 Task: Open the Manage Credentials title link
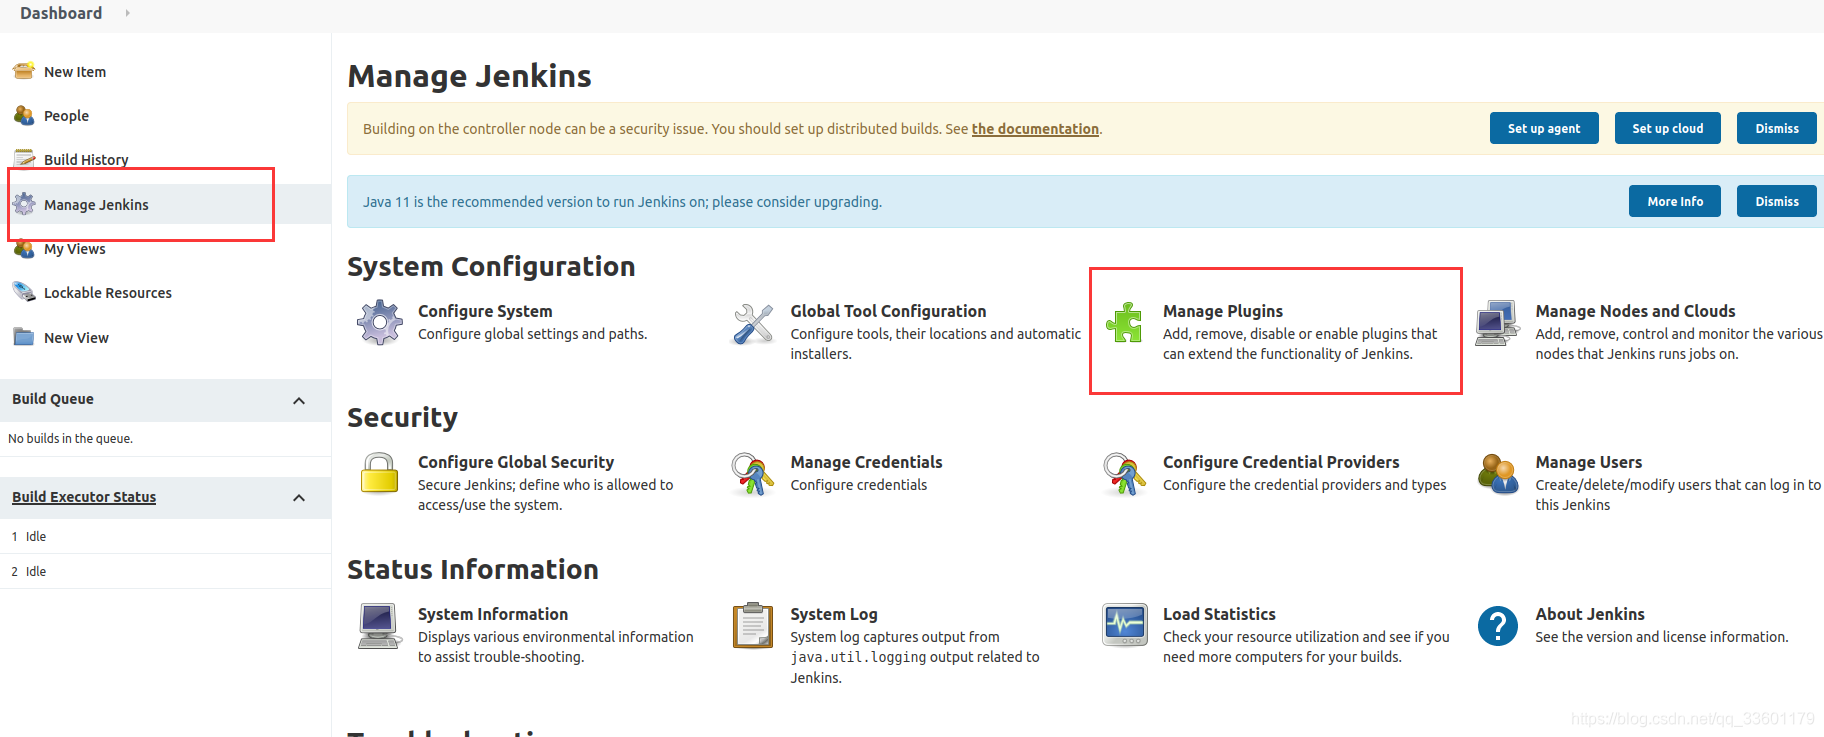click(x=866, y=462)
